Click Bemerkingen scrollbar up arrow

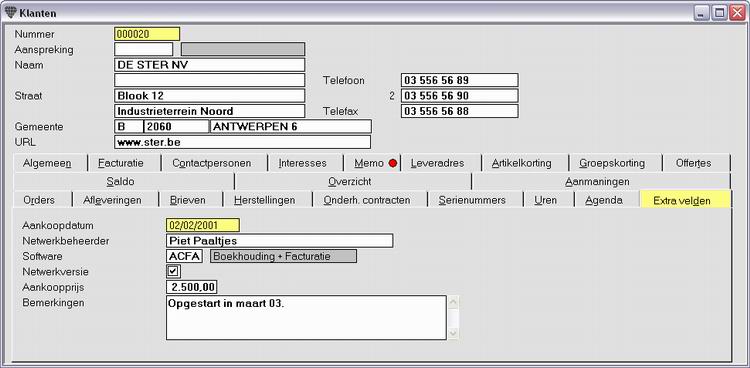(453, 302)
